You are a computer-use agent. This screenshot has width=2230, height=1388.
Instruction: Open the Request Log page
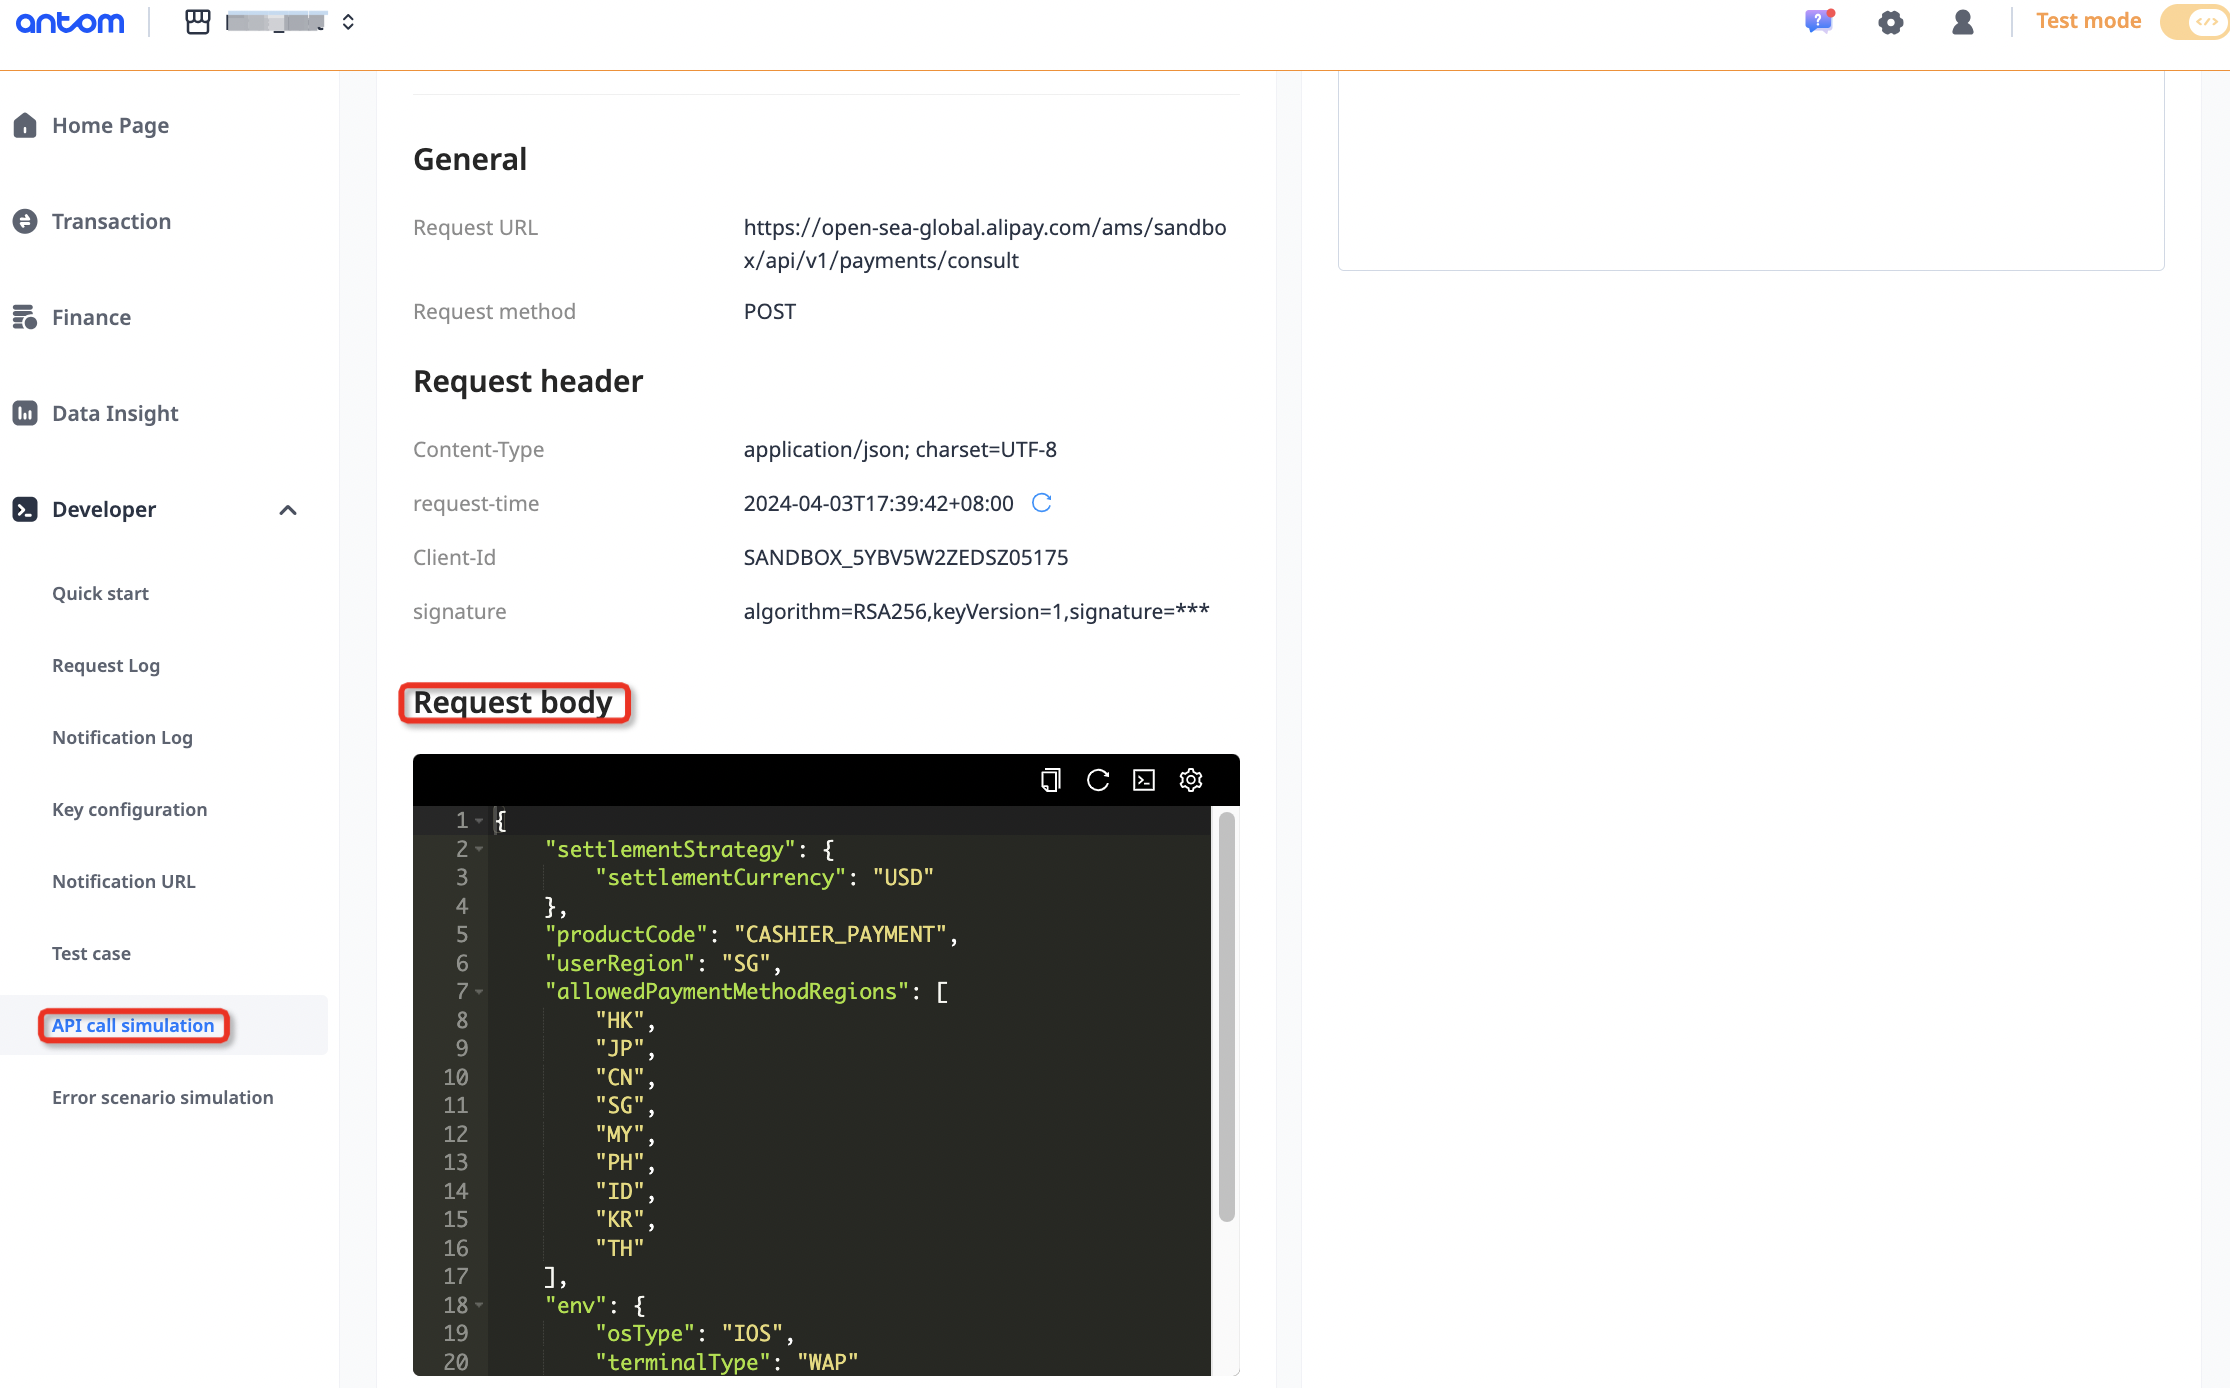[106, 665]
